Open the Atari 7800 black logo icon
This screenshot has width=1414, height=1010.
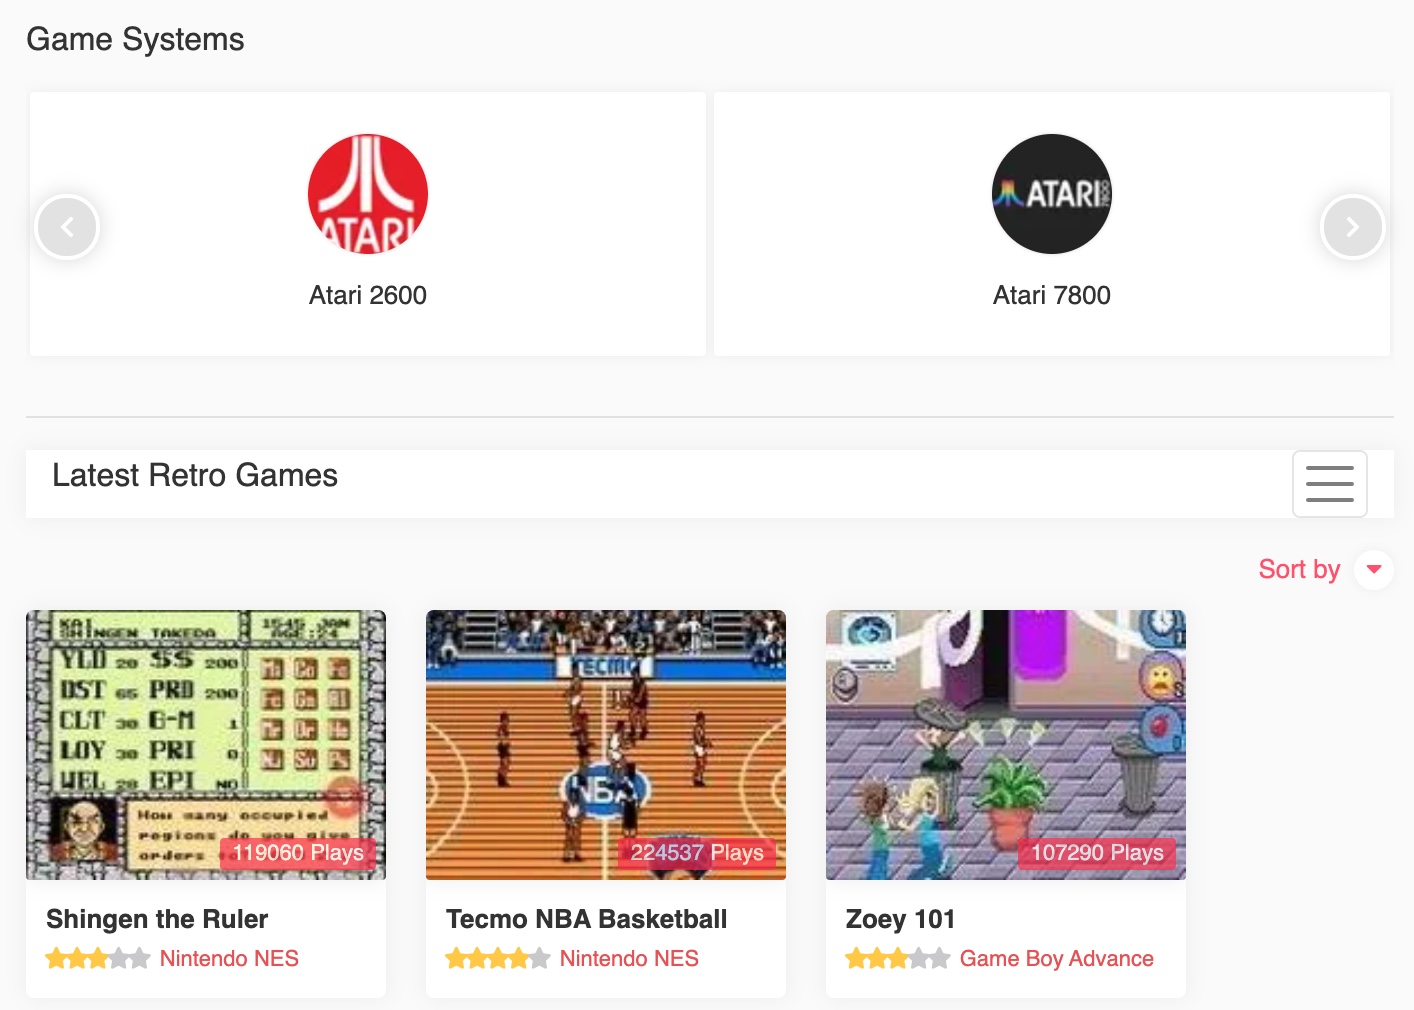[1052, 194]
